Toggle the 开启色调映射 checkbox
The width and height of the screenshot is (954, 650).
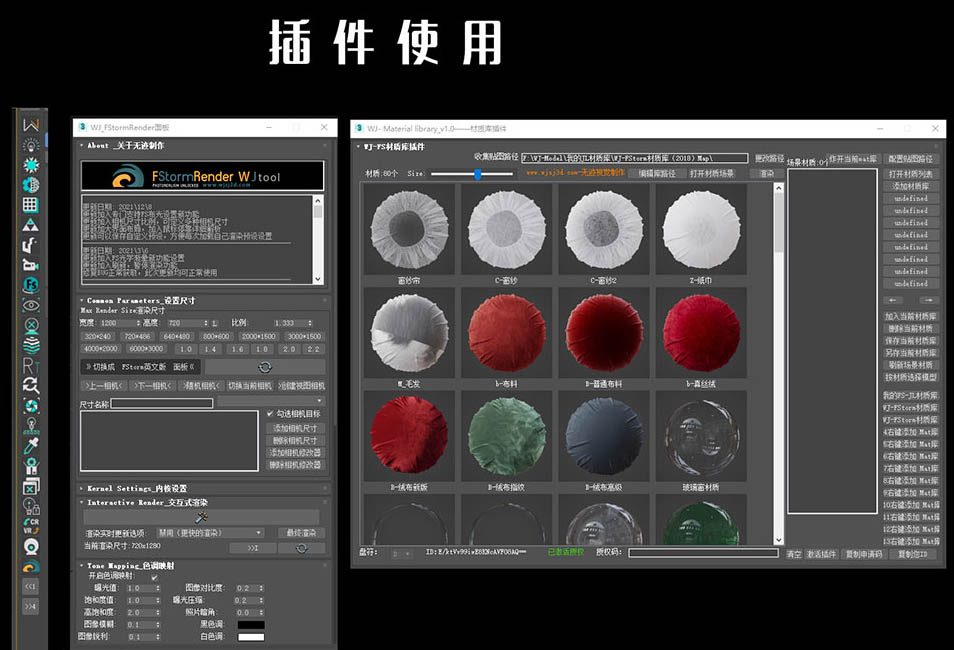pos(154,577)
